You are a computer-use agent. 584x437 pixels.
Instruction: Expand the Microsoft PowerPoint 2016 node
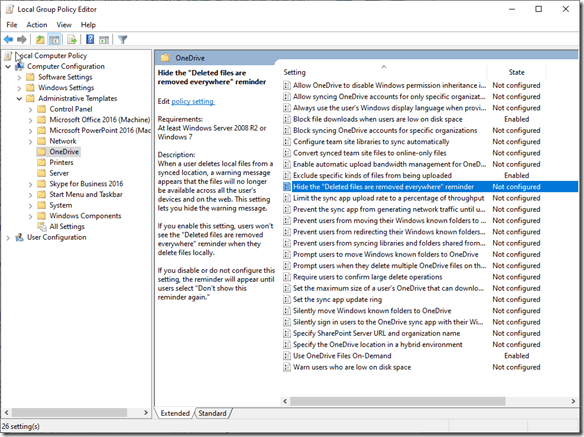[31, 131]
